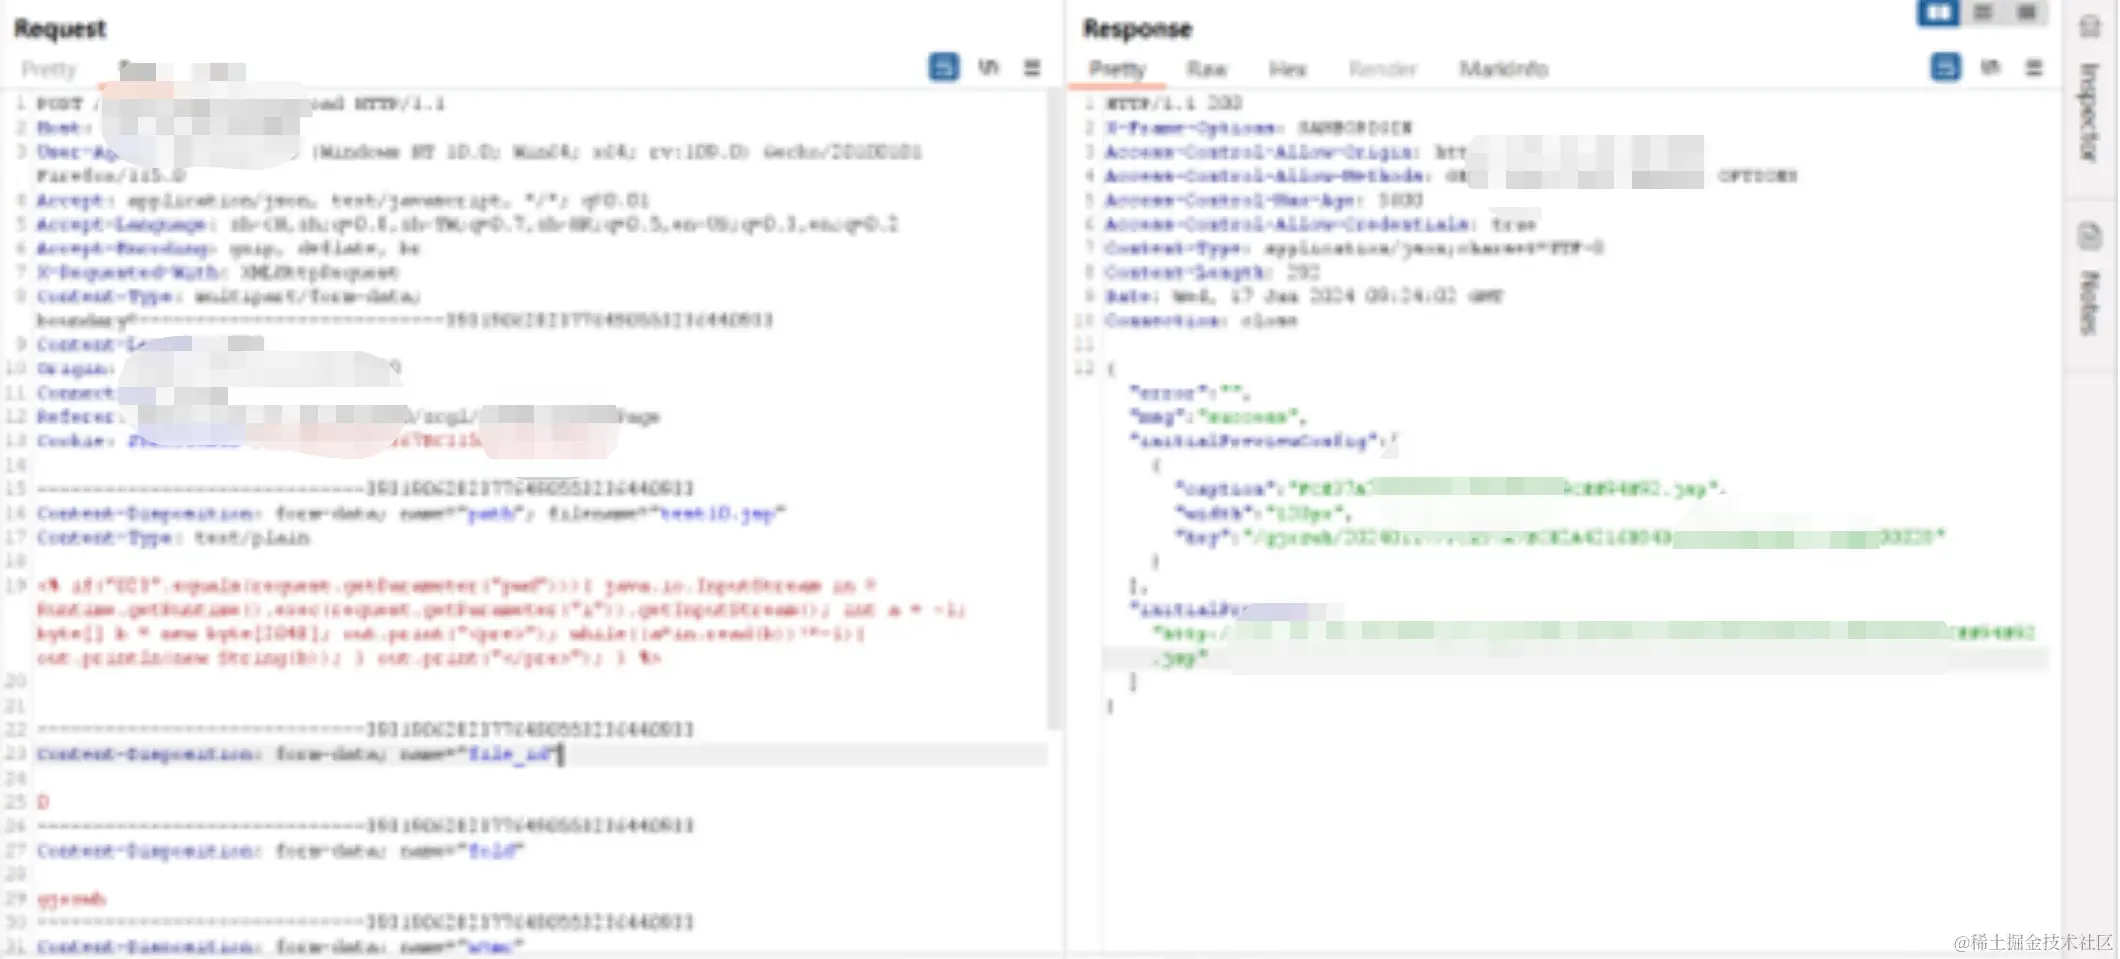2120x959 pixels.
Task: Click the Accept-Language header line
Action: click(x=467, y=224)
